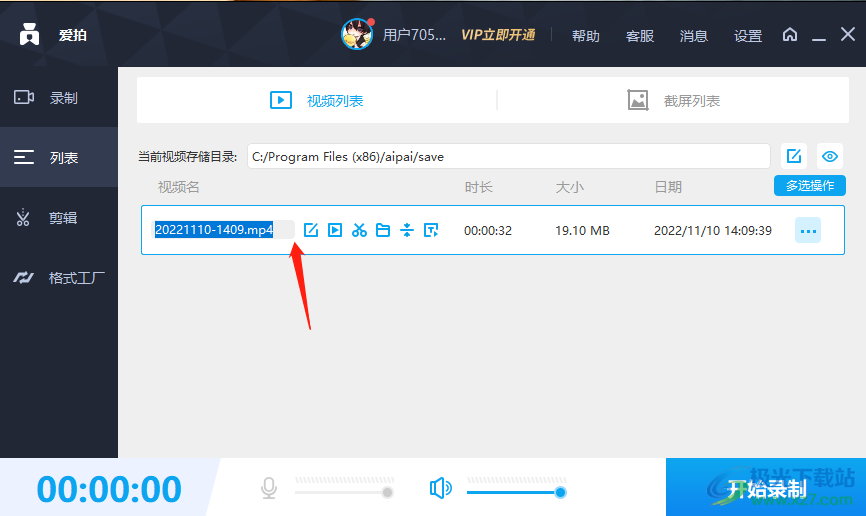Click VIP立即开通 link
Screen dimensions: 866x516
click(498, 35)
